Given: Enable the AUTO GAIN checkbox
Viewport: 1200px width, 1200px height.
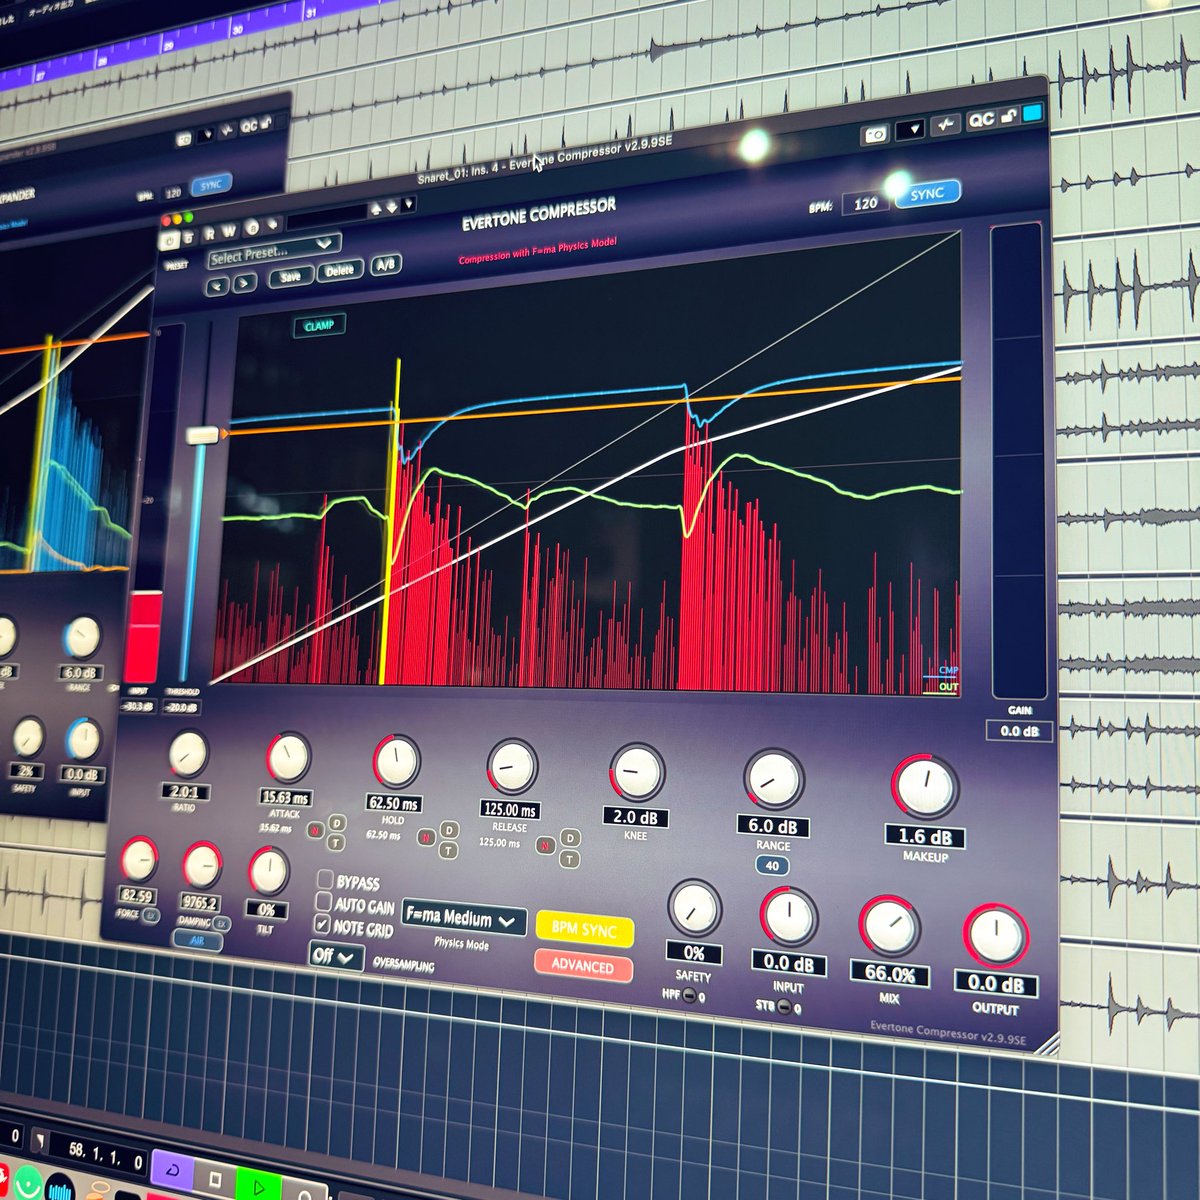Looking at the screenshot, I should (323, 902).
